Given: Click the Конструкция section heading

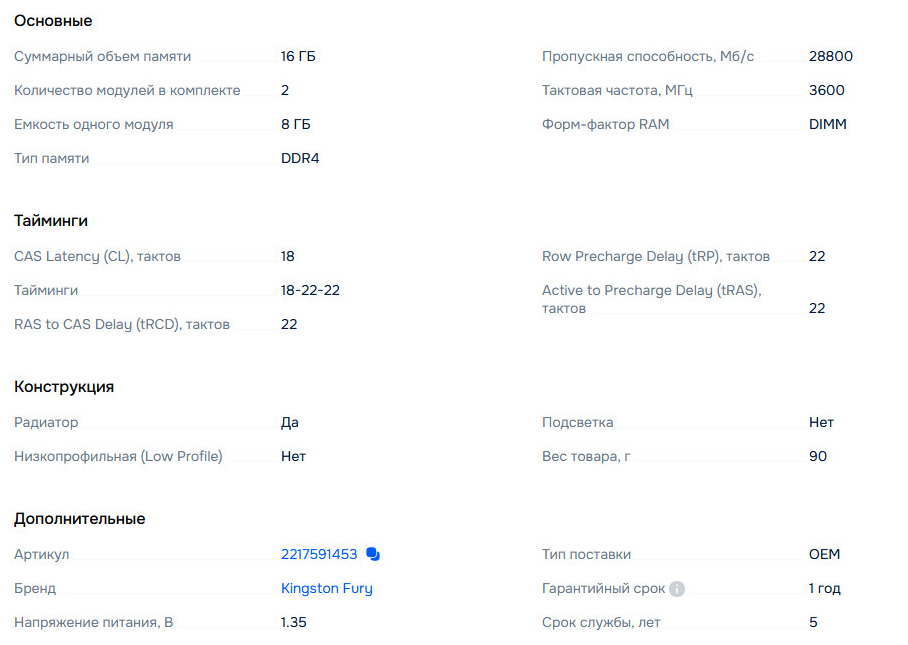Looking at the screenshot, I should point(64,387).
